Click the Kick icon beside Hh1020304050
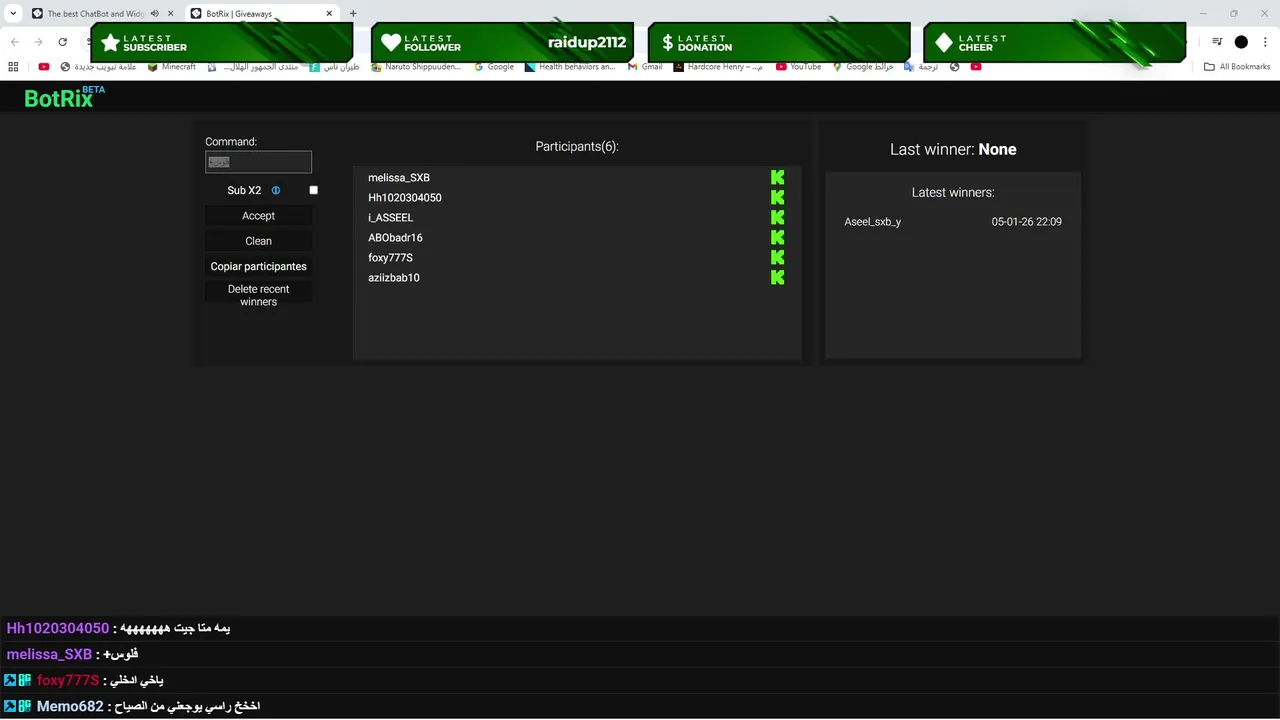This screenshot has width=1280, height=720. [x=777, y=197]
